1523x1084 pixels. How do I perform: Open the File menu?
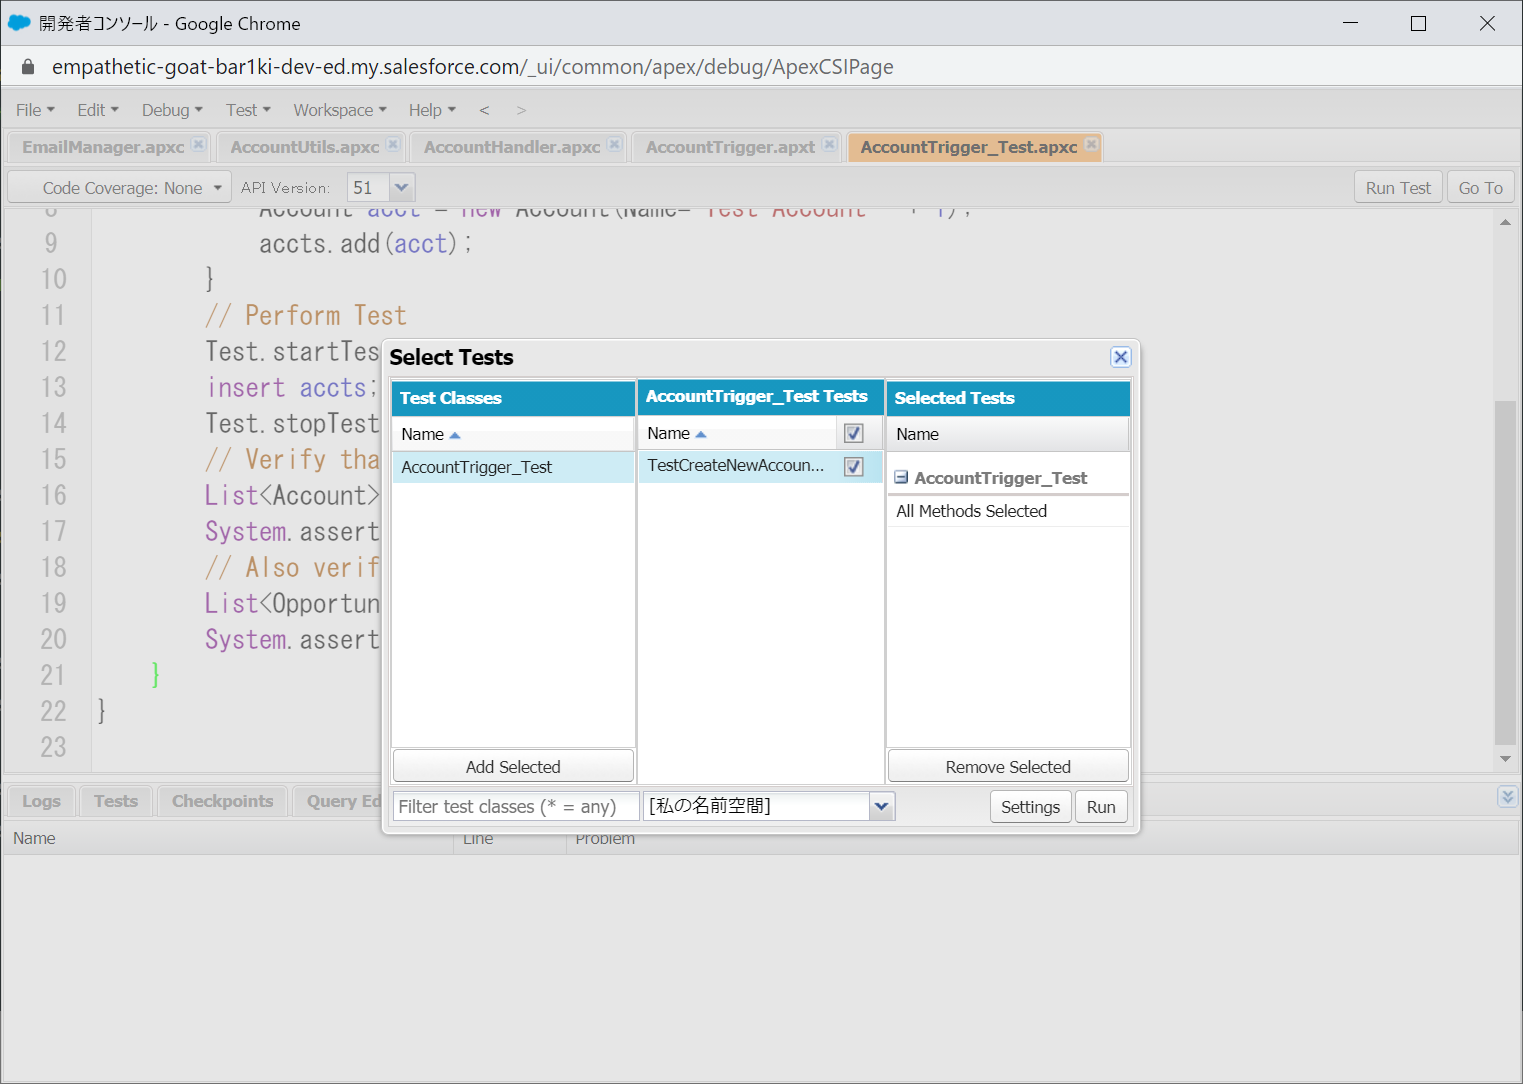point(35,110)
